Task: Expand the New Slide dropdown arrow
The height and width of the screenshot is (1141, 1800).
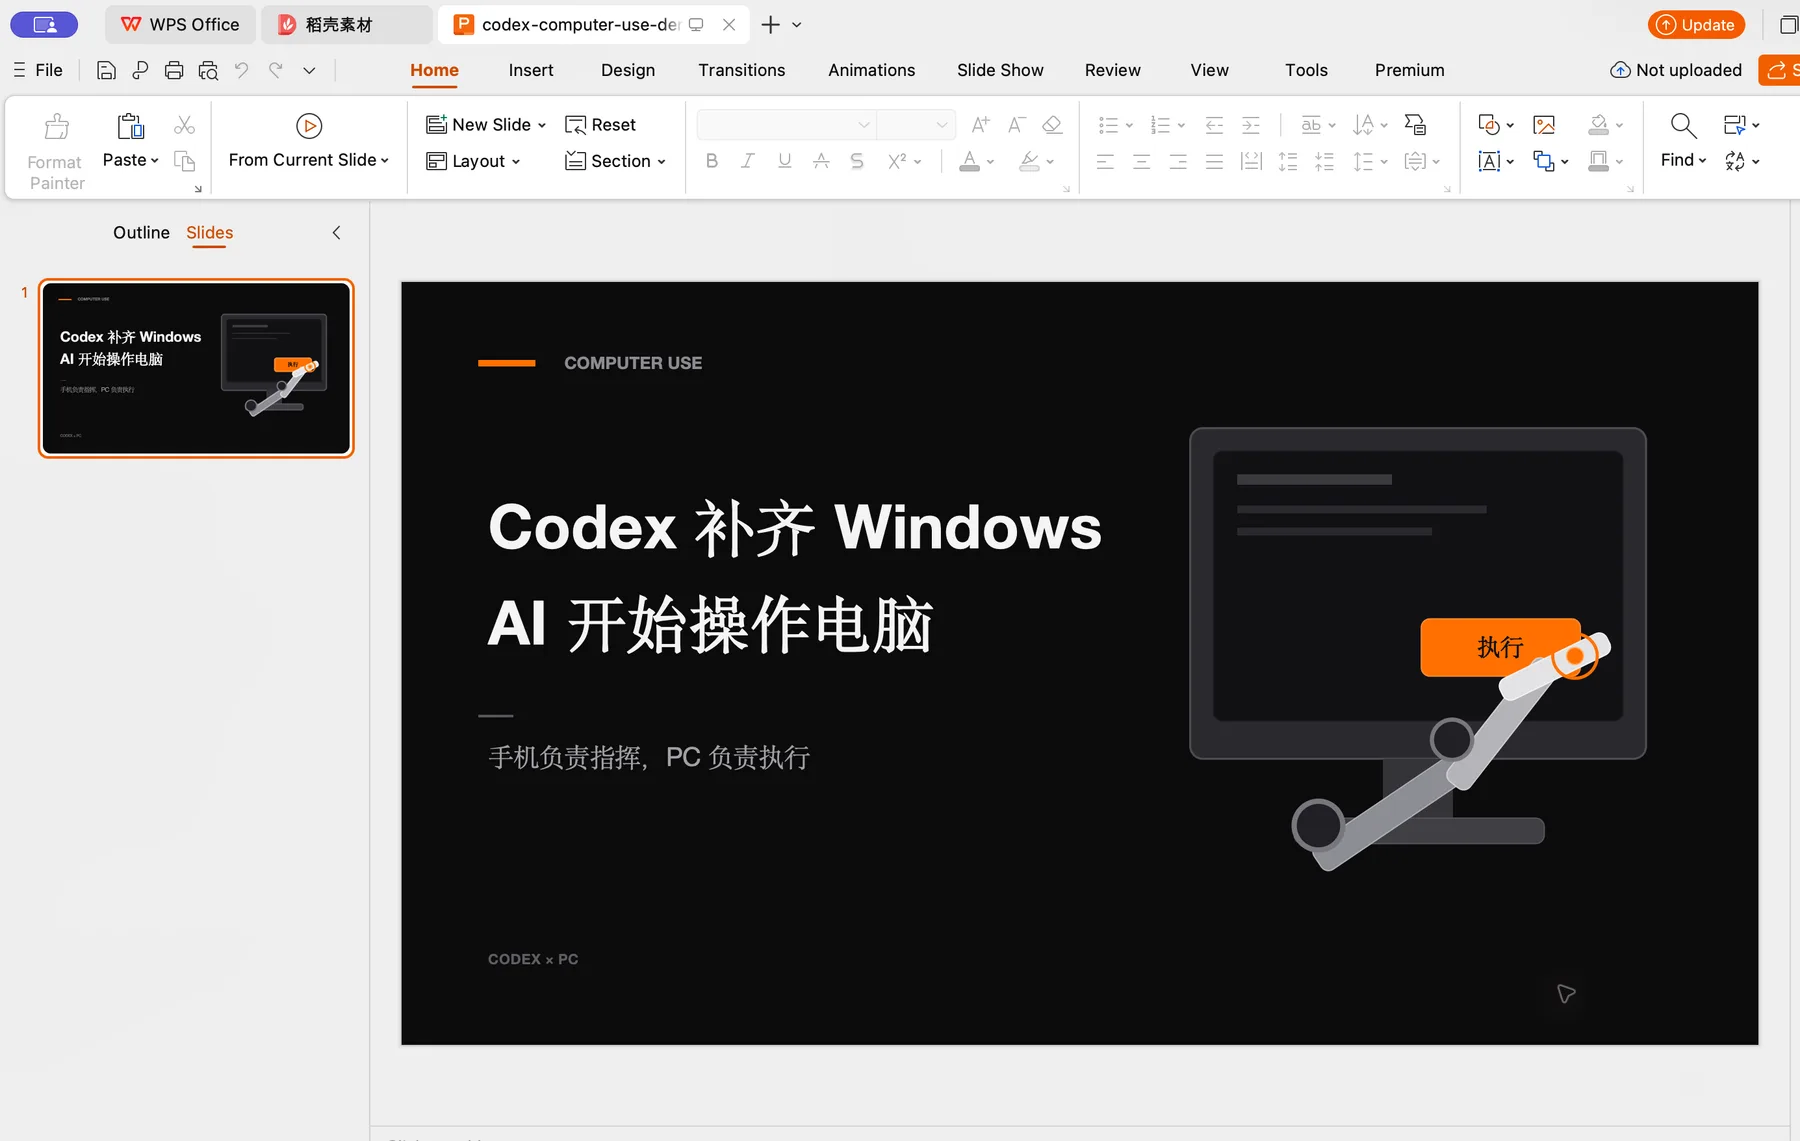Action: pyautogui.click(x=542, y=125)
